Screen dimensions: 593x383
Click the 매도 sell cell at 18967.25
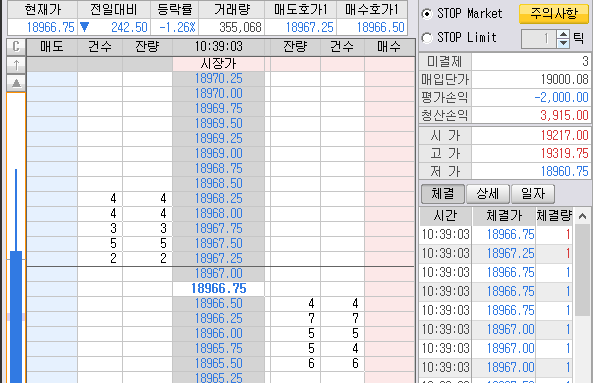click(52, 259)
